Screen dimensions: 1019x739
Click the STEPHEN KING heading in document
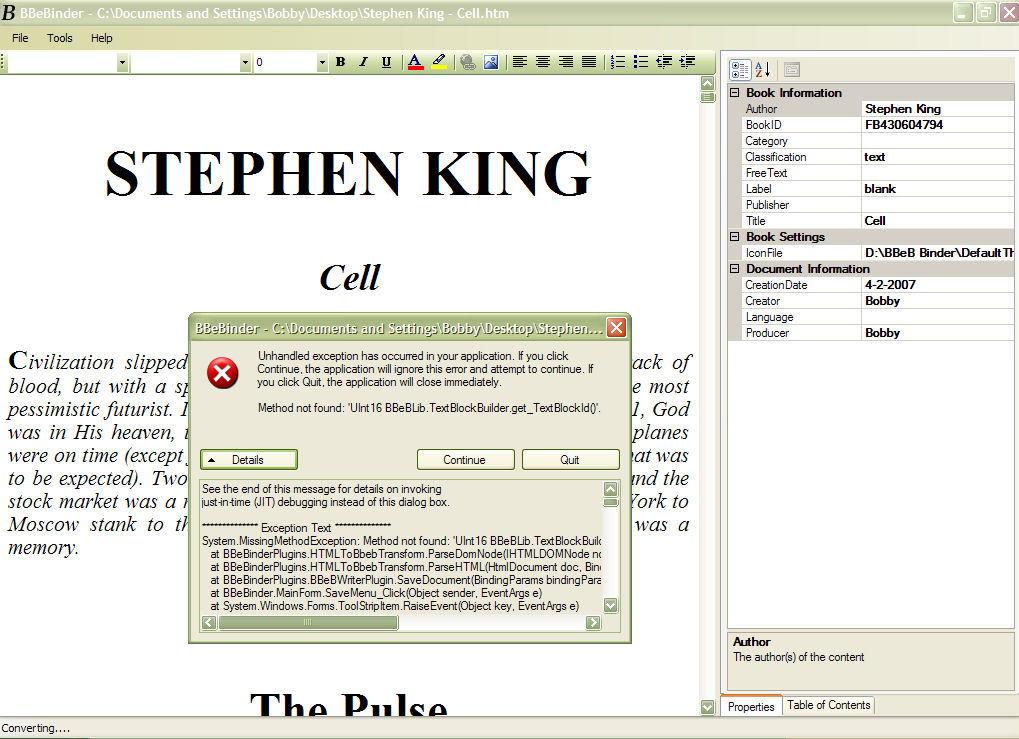pos(348,173)
